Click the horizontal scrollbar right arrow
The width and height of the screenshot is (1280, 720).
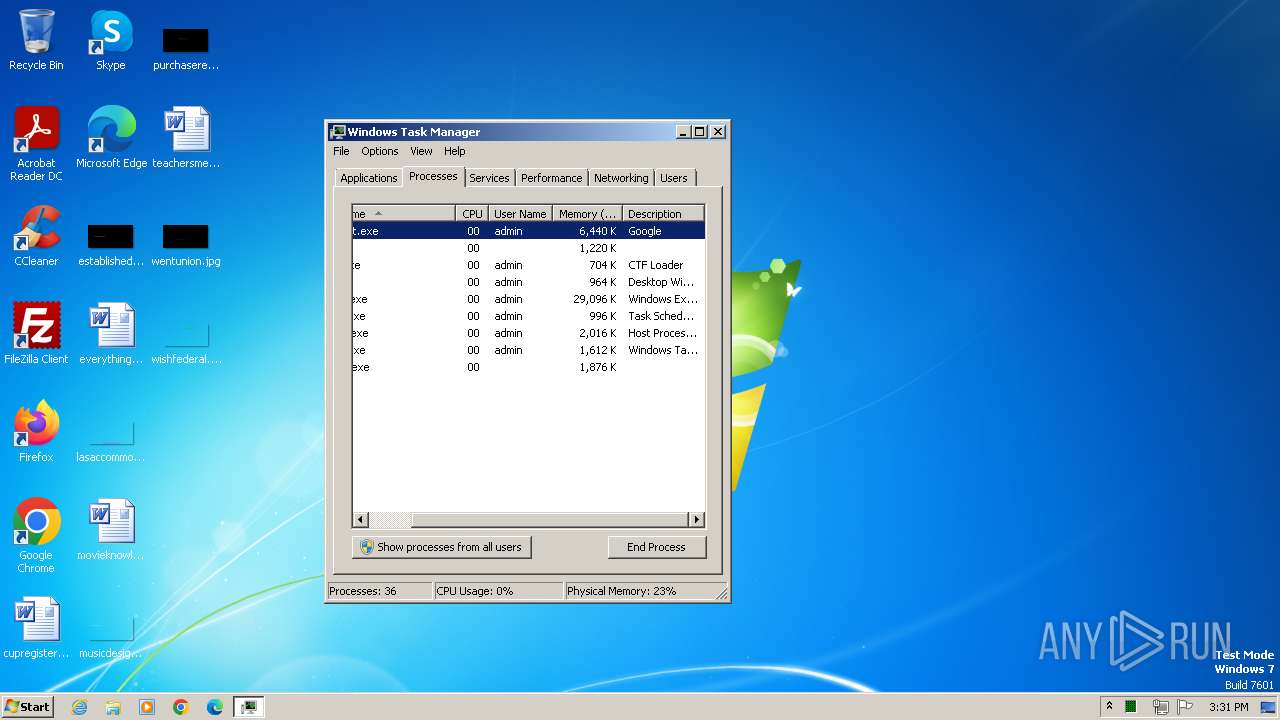click(x=697, y=520)
